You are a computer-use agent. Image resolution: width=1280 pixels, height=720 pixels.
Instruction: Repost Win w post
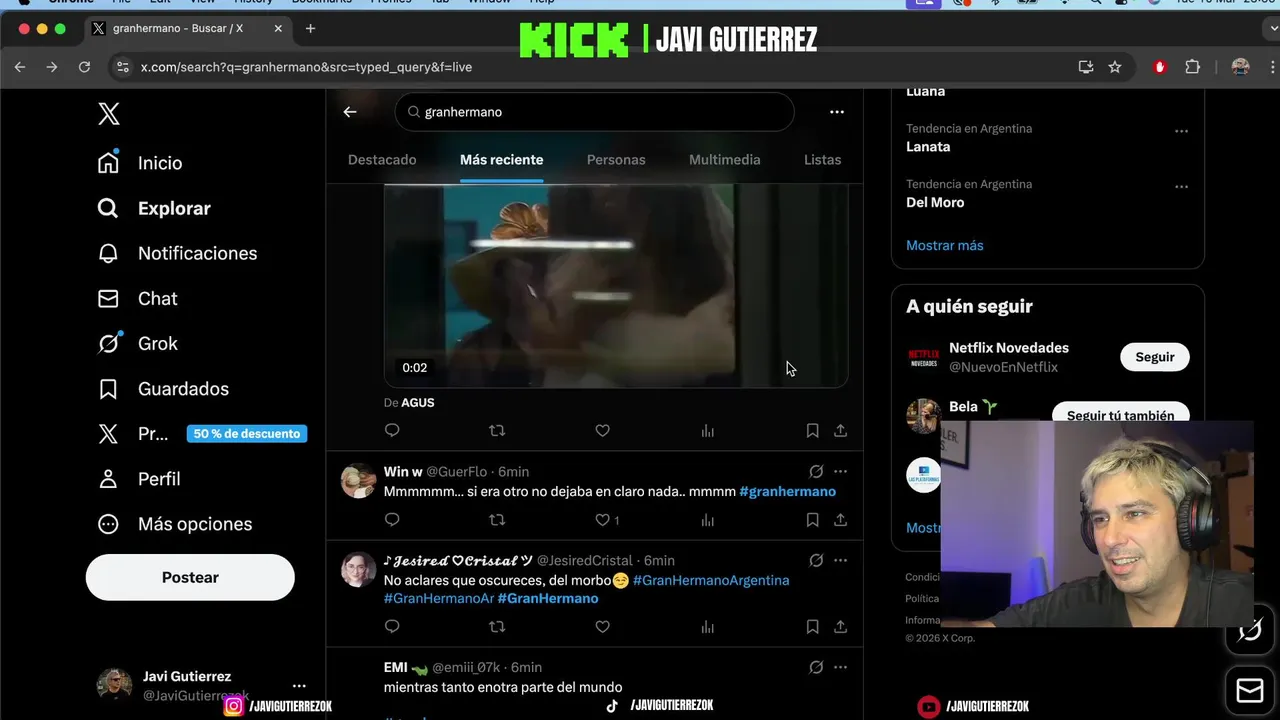(497, 520)
